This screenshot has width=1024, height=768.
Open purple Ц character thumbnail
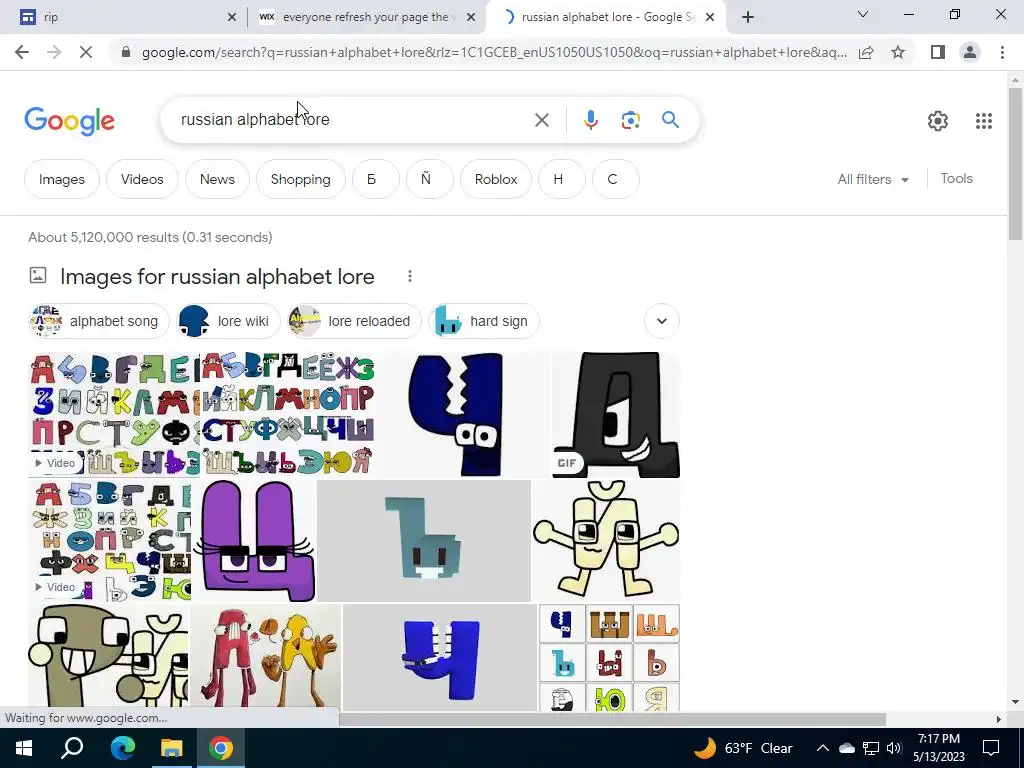(x=255, y=541)
